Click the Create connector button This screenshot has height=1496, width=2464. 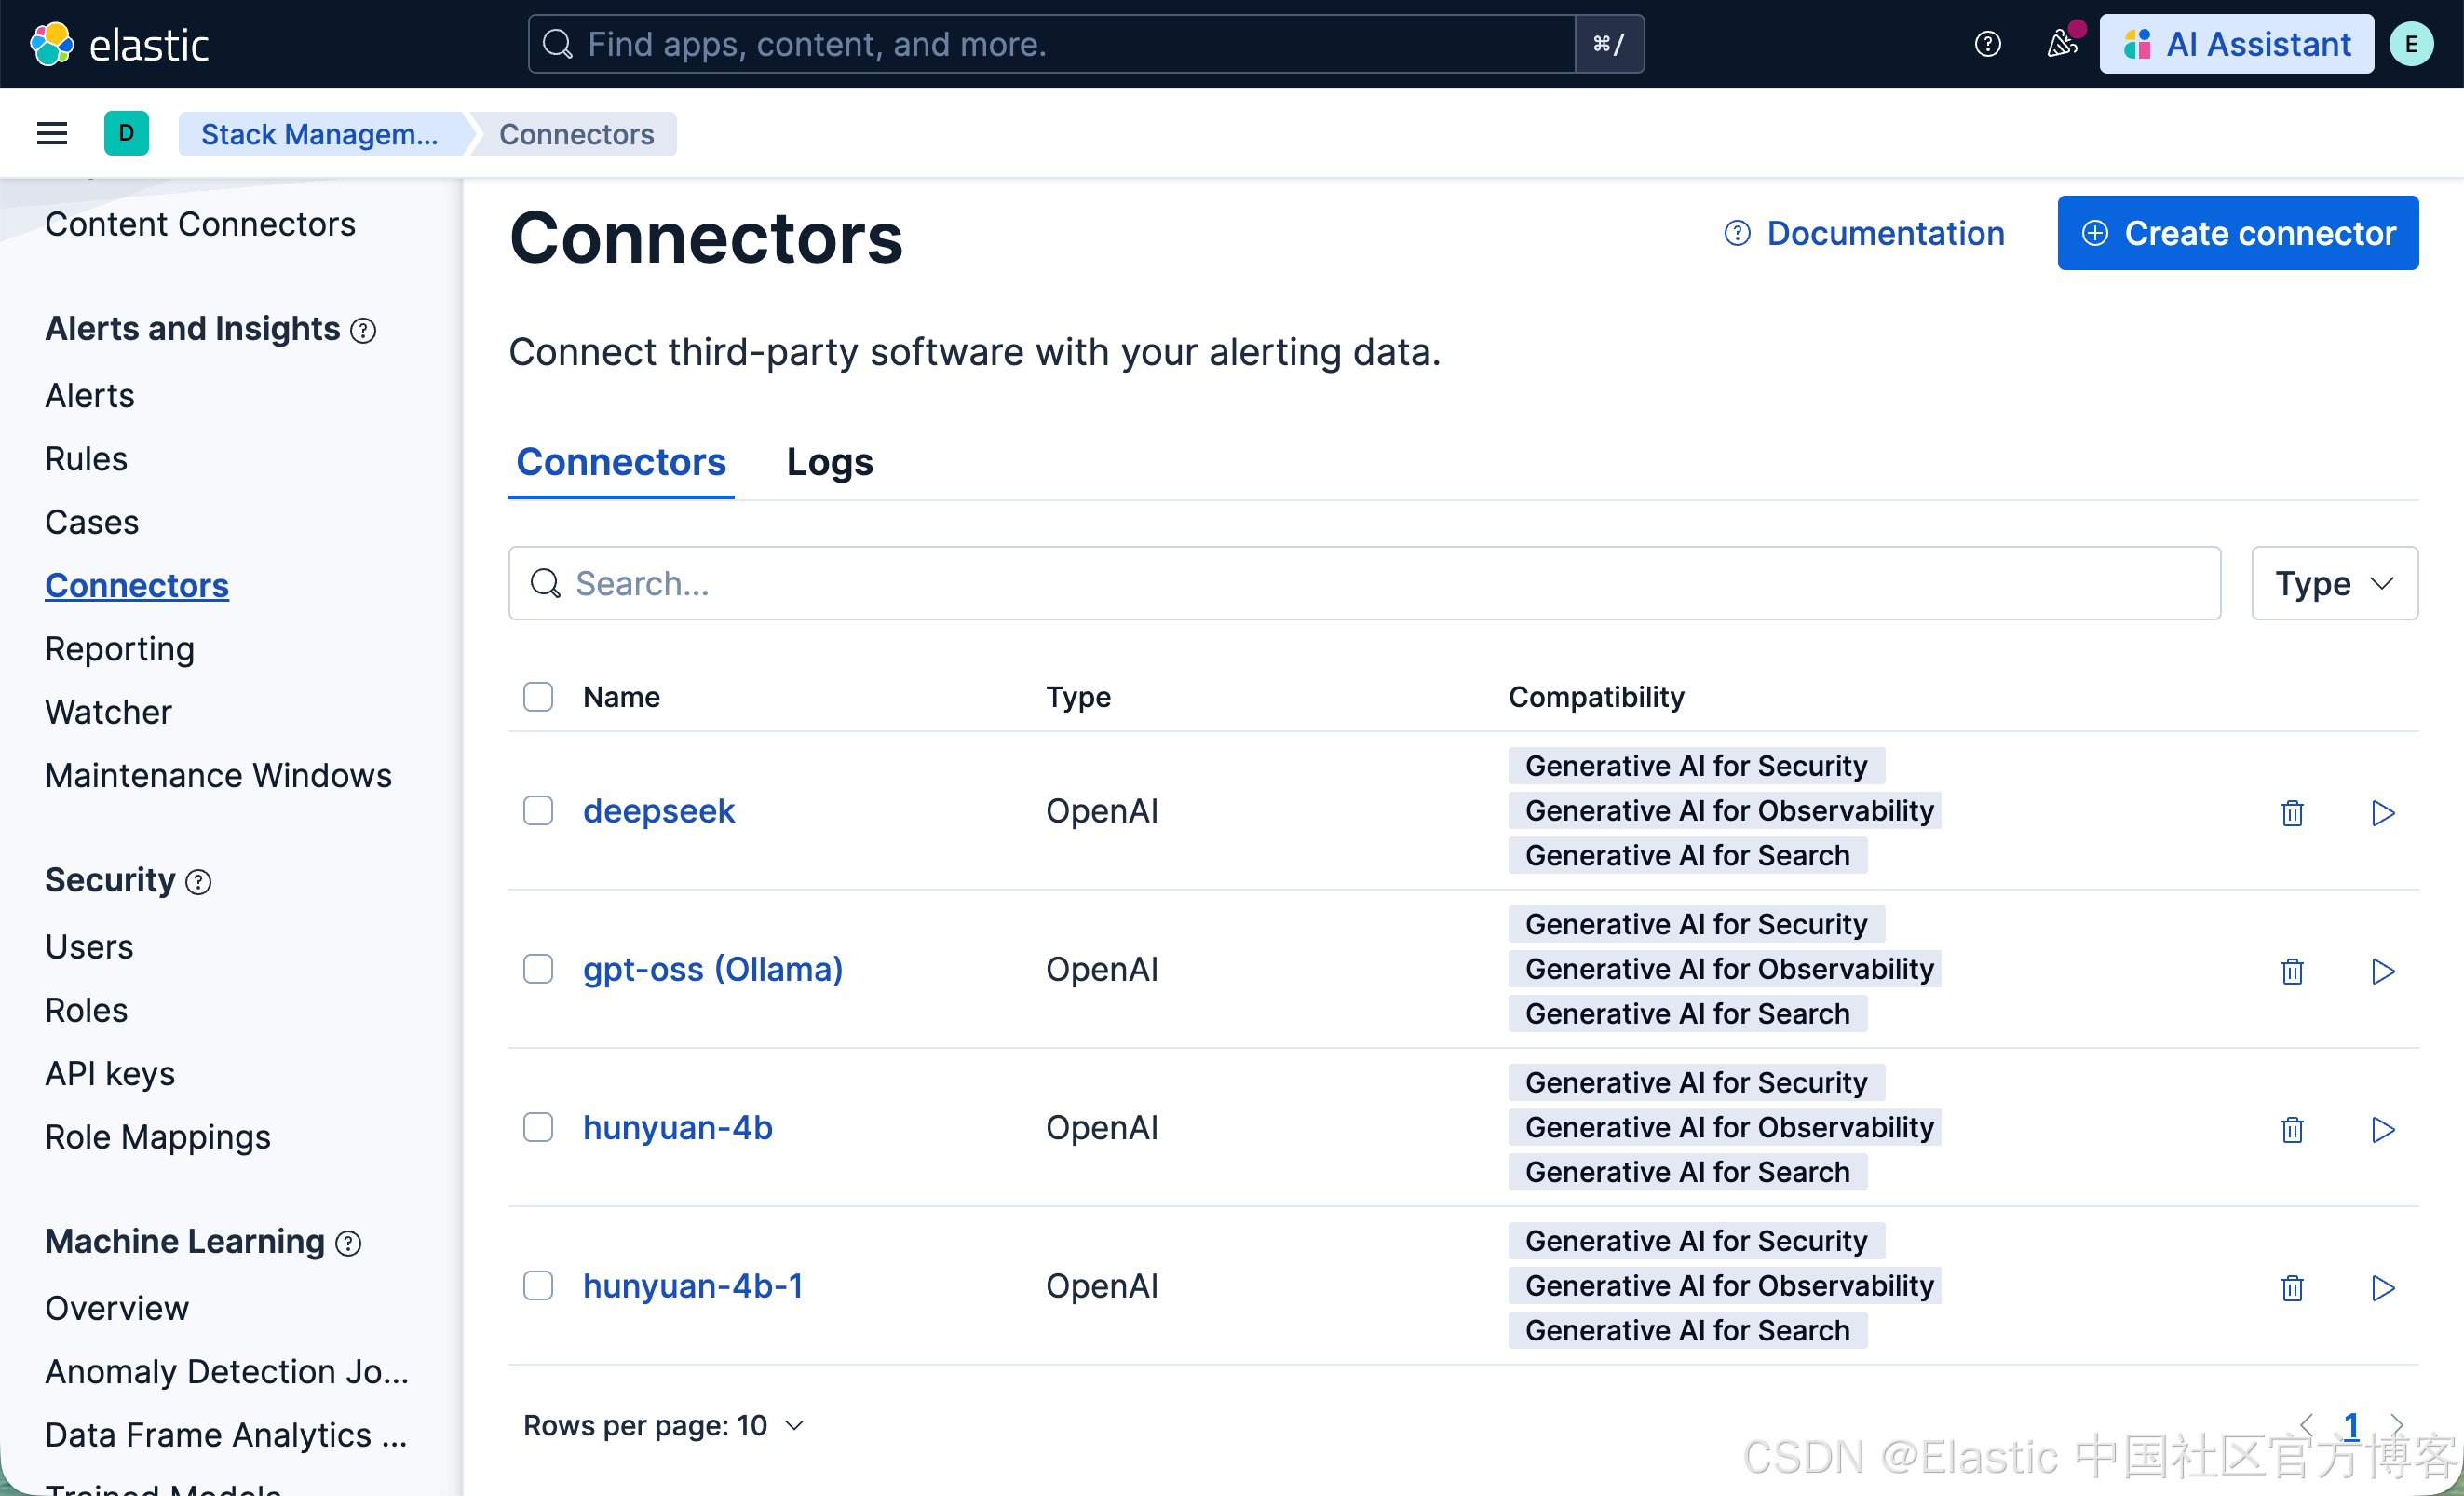click(2237, 233)
